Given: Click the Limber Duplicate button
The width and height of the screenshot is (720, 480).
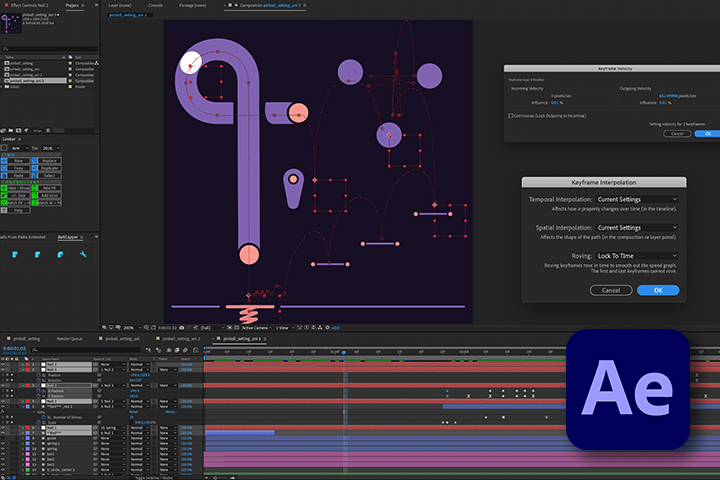Looking at the screenshot, I should (x=50, y=168).
